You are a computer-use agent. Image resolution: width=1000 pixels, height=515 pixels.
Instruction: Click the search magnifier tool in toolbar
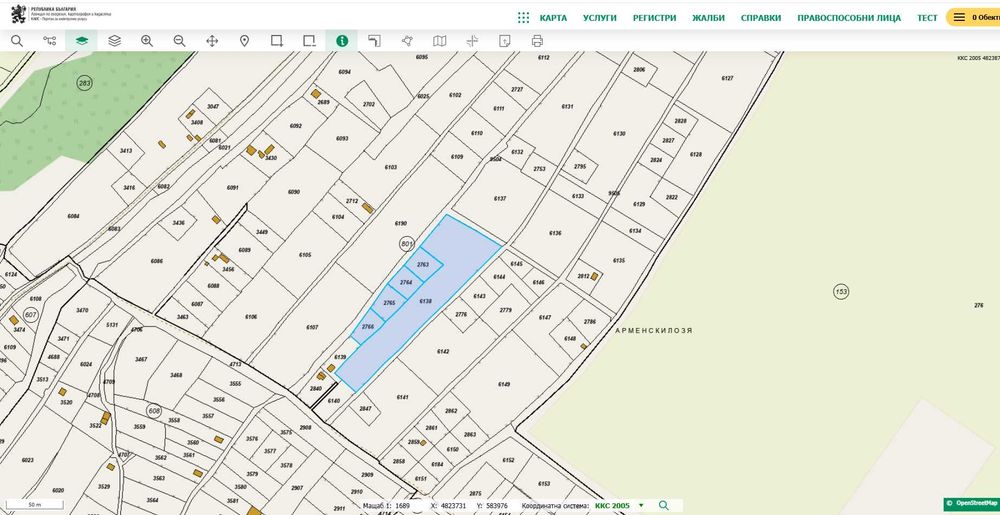click(17, 41)
